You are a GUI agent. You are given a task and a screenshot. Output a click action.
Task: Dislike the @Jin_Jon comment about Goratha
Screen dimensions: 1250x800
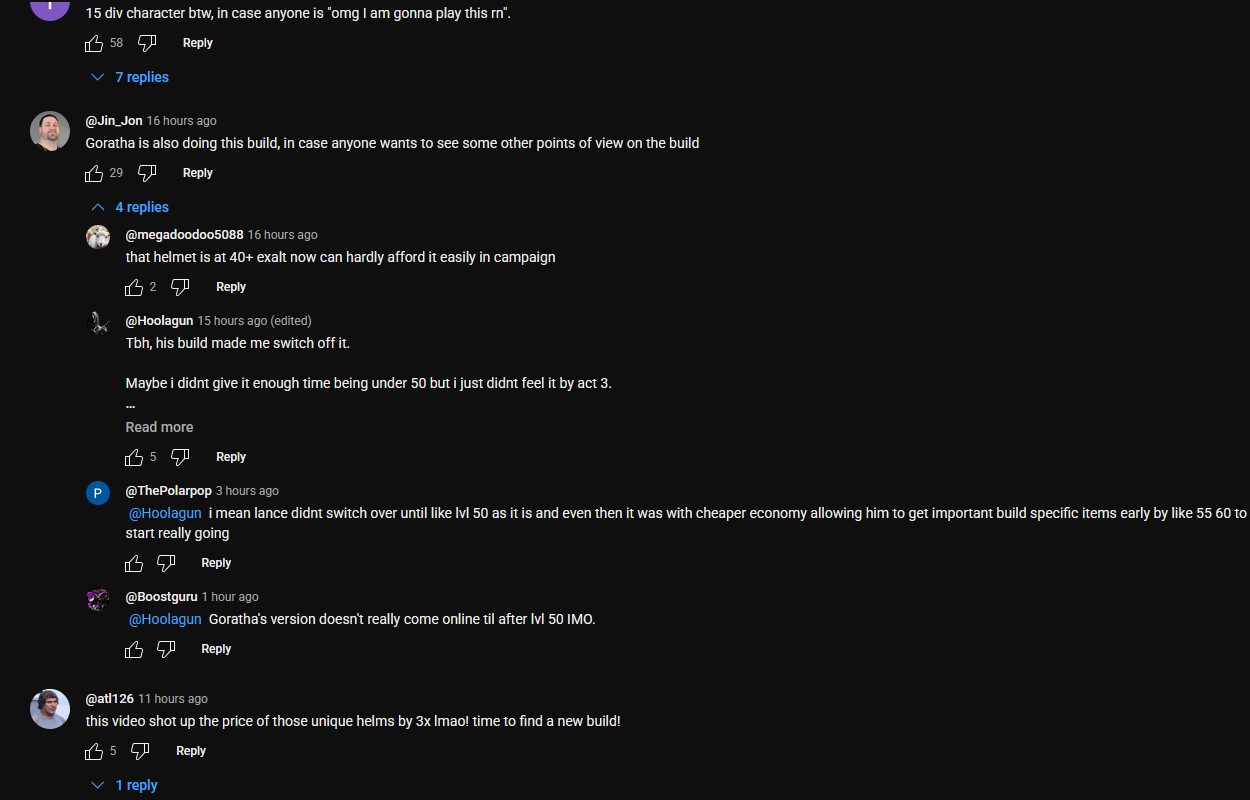click(147, 173)
